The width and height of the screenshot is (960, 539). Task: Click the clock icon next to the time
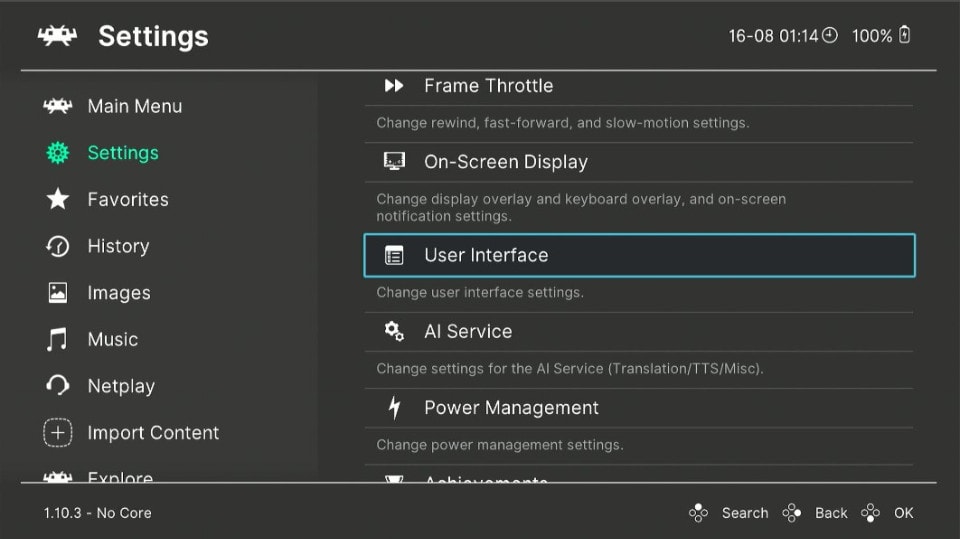(x=830, y=36)
